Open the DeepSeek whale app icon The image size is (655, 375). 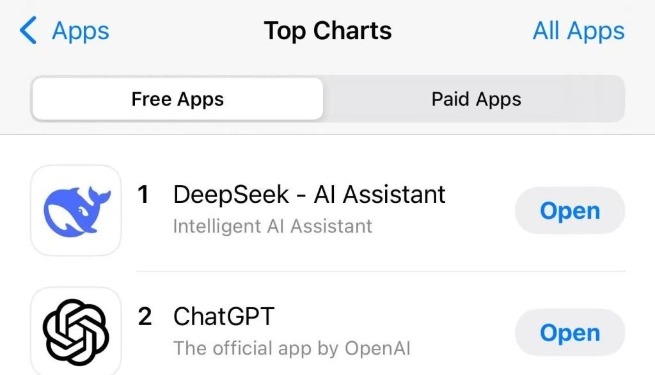[76, 210]
